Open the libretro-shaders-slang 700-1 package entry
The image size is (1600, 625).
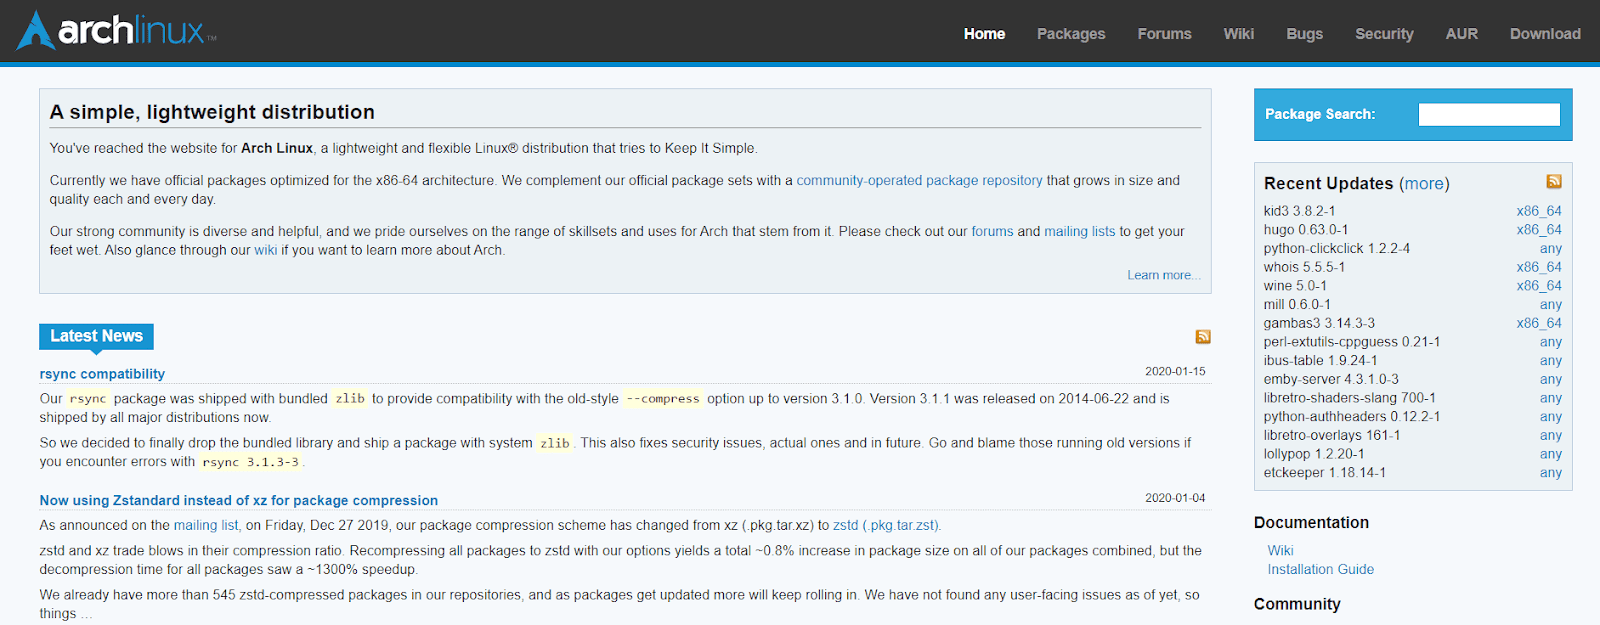coord(1350,398)
